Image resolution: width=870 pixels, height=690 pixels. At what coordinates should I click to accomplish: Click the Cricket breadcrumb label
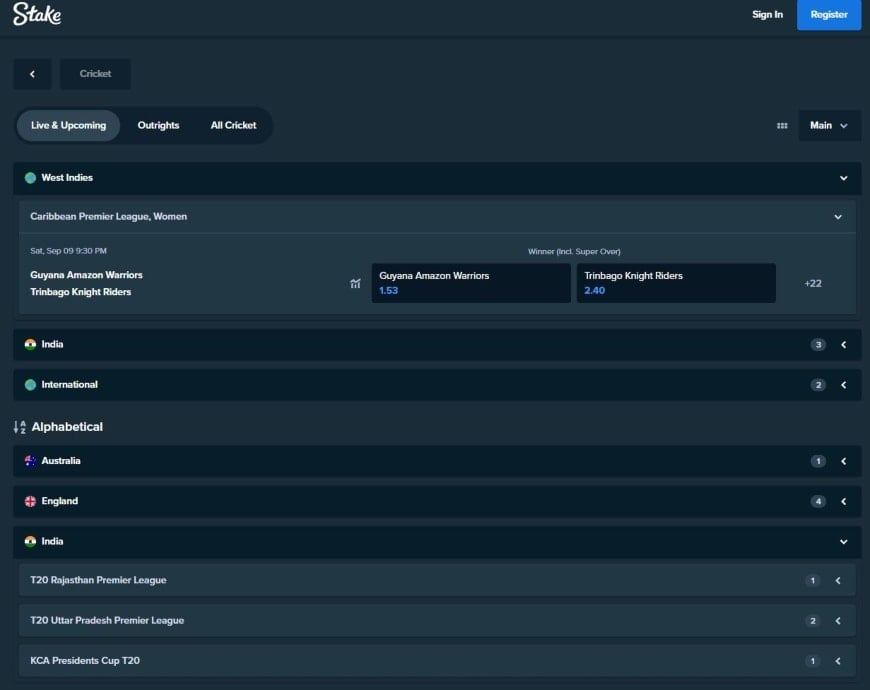(x=95, y=74)
